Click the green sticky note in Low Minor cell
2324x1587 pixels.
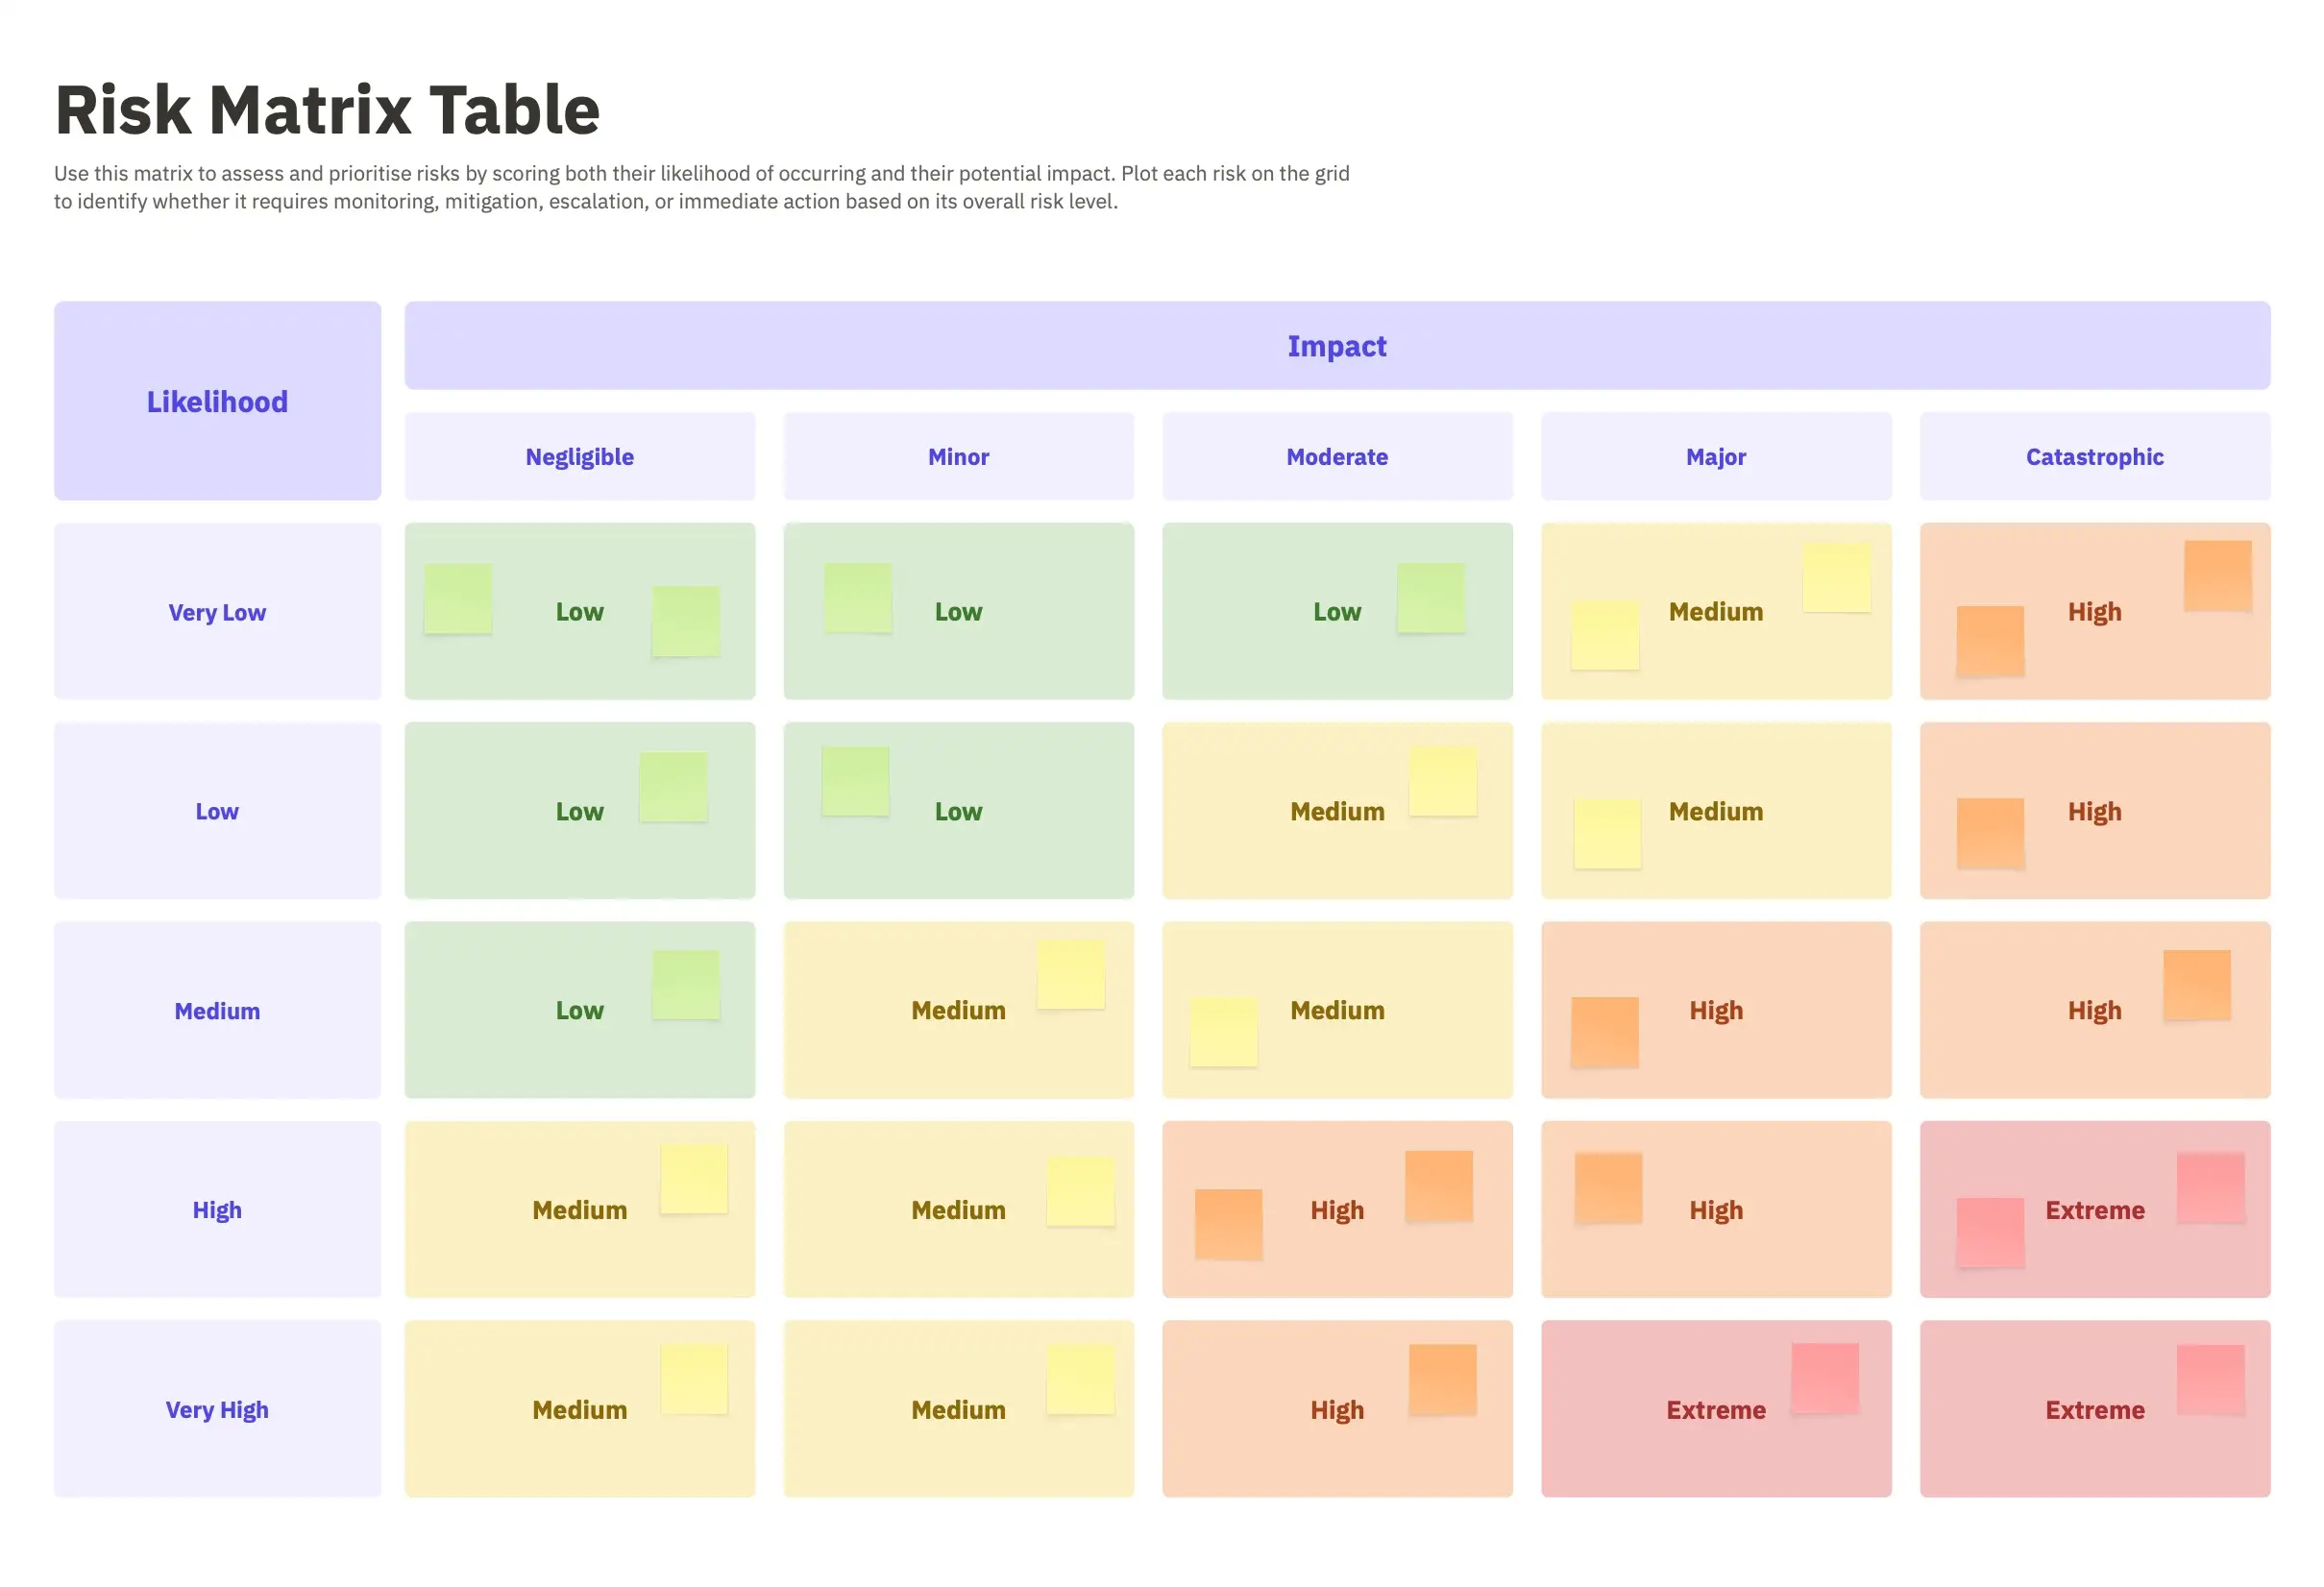[855, 781]
